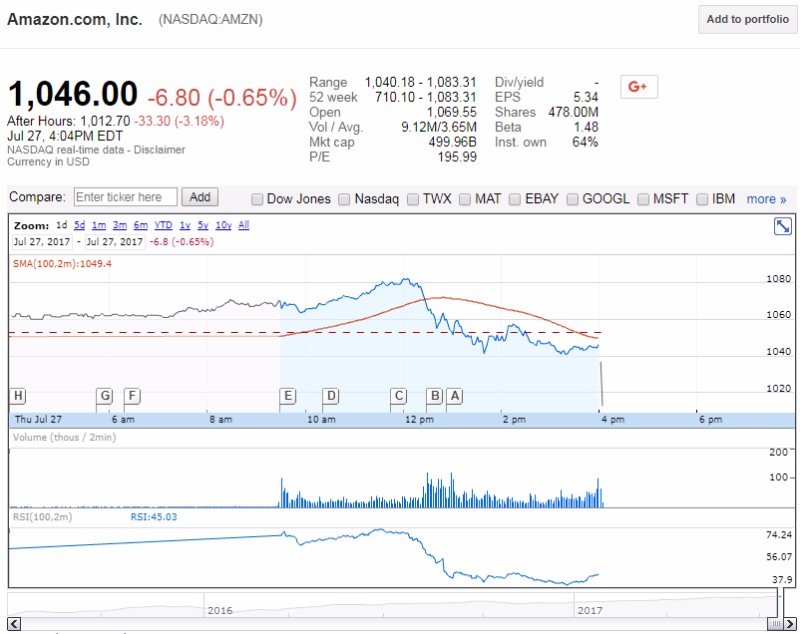Set chart zoom to 1m

[99, 225]
